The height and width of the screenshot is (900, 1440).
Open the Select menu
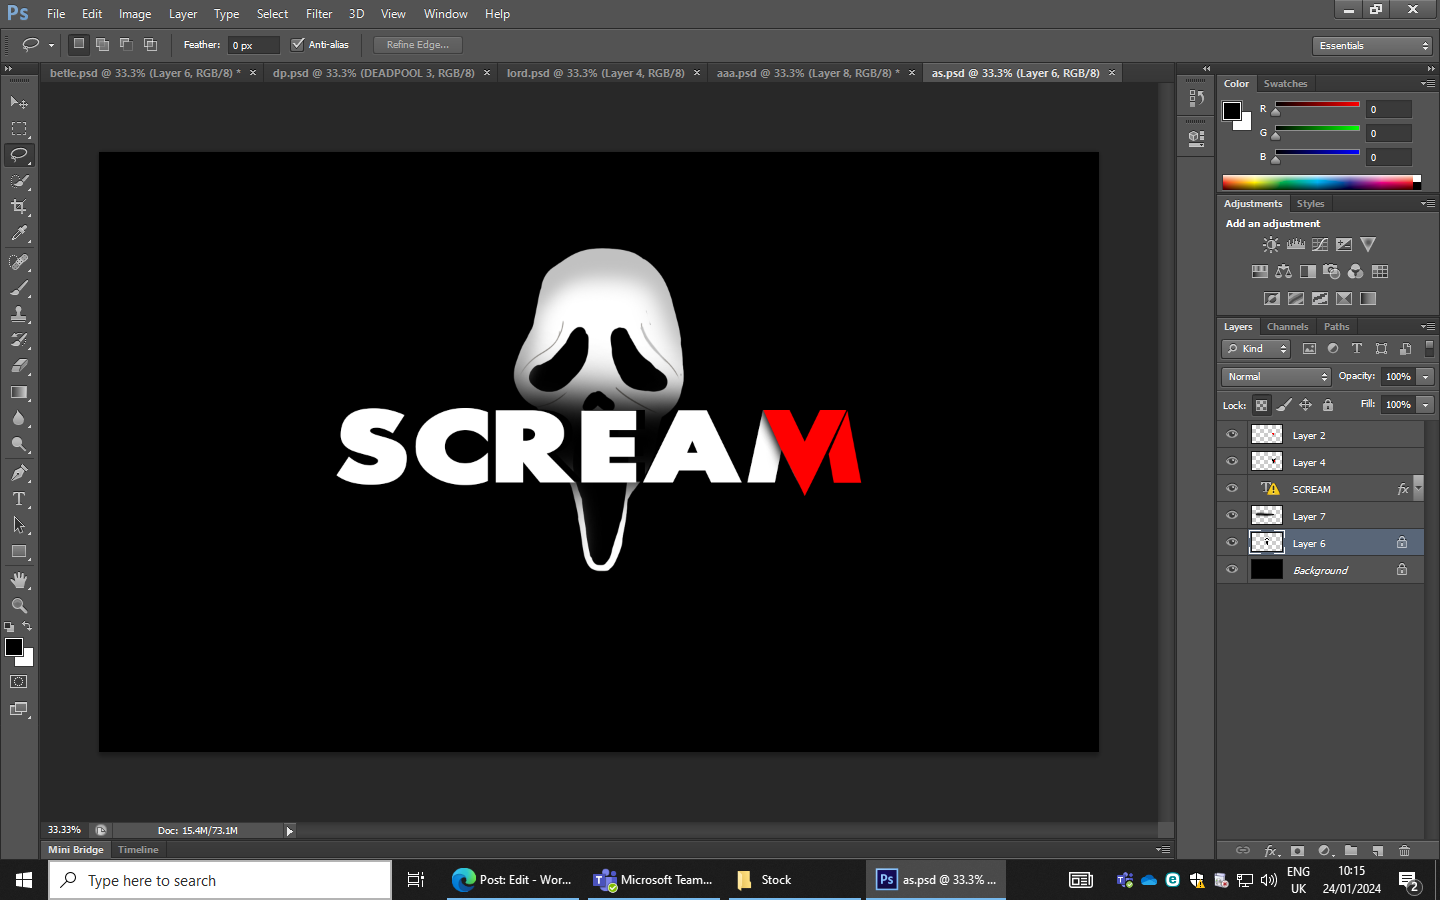[272, 14]
